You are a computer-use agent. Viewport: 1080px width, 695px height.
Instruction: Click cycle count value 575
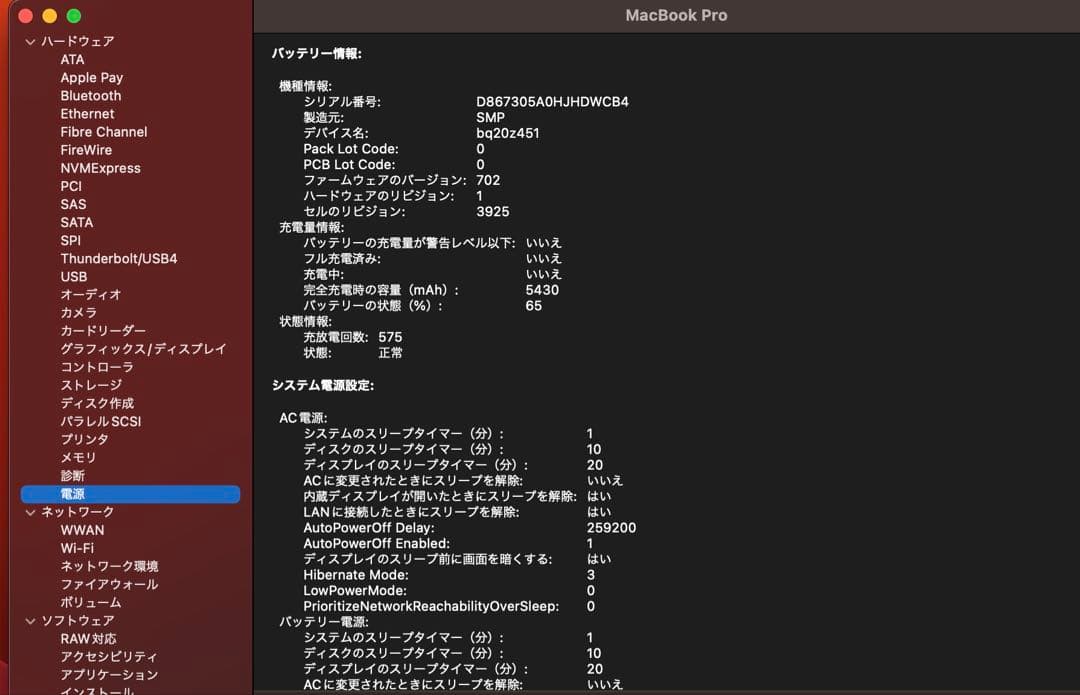390,337
